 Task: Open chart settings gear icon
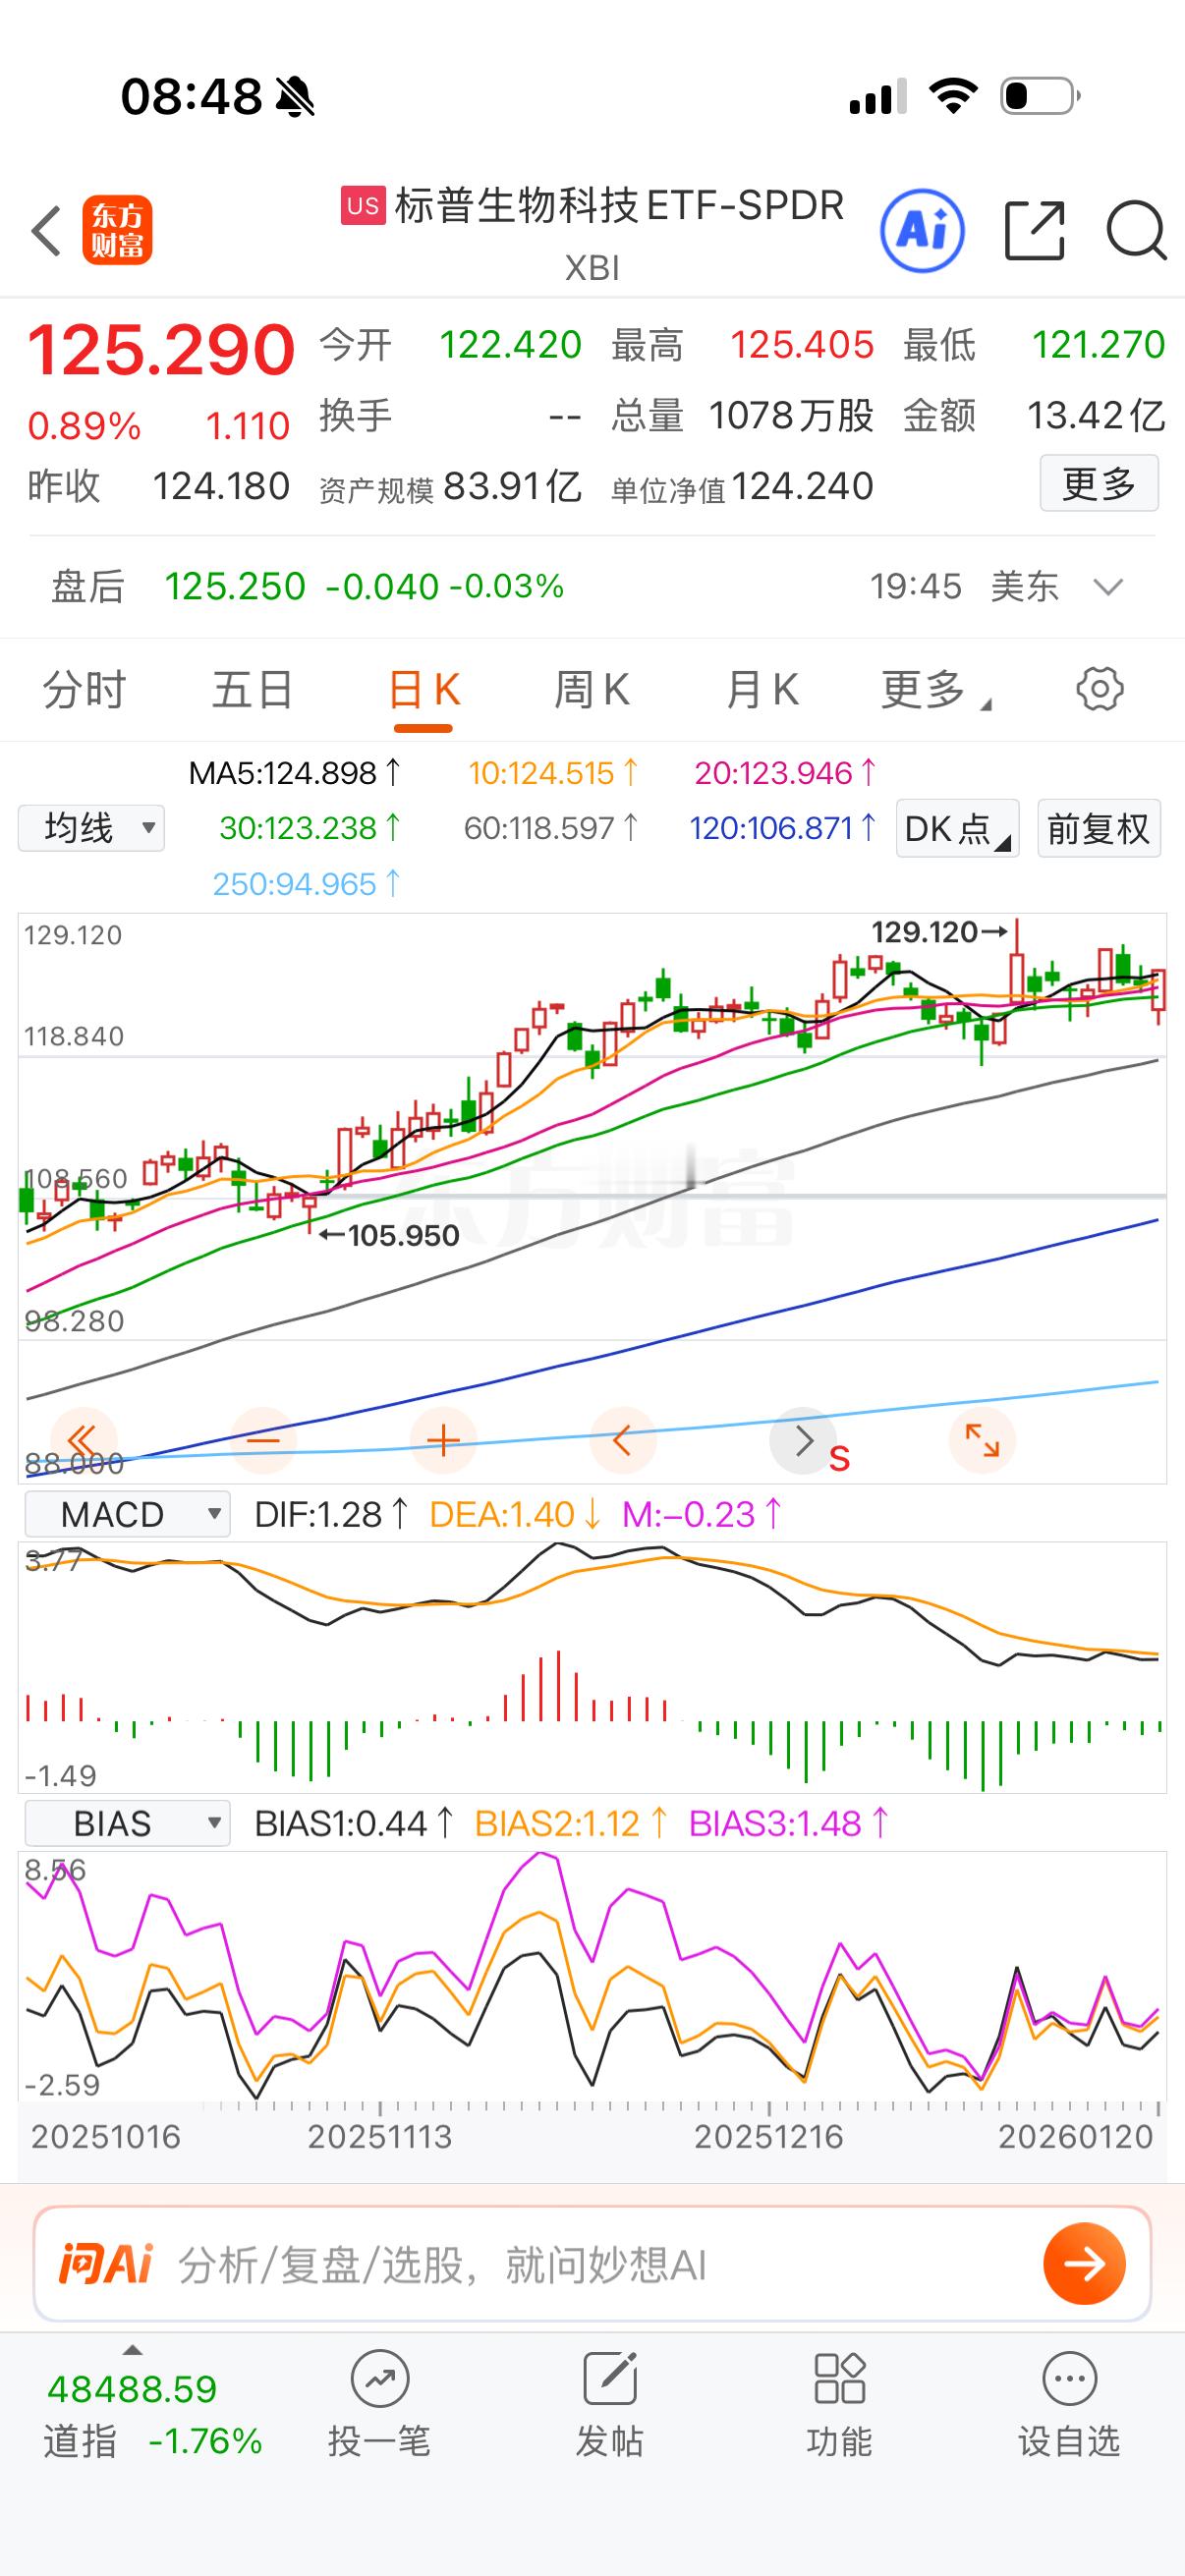(1099, 689)
